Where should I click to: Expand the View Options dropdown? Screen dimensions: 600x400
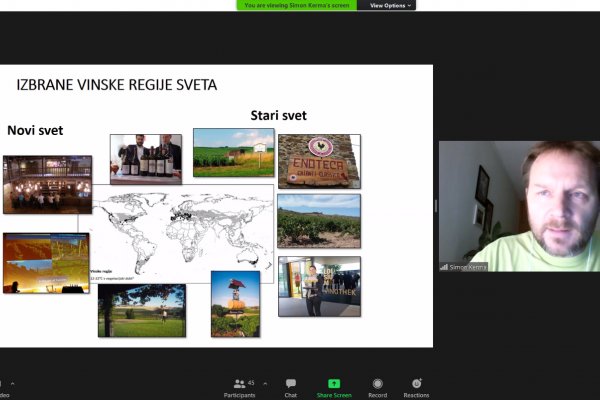(388, 5)
